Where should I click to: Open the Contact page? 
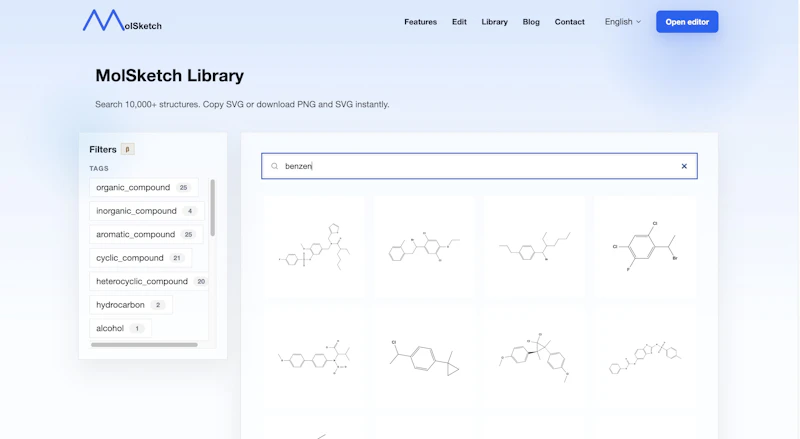[x=569, y=22]
